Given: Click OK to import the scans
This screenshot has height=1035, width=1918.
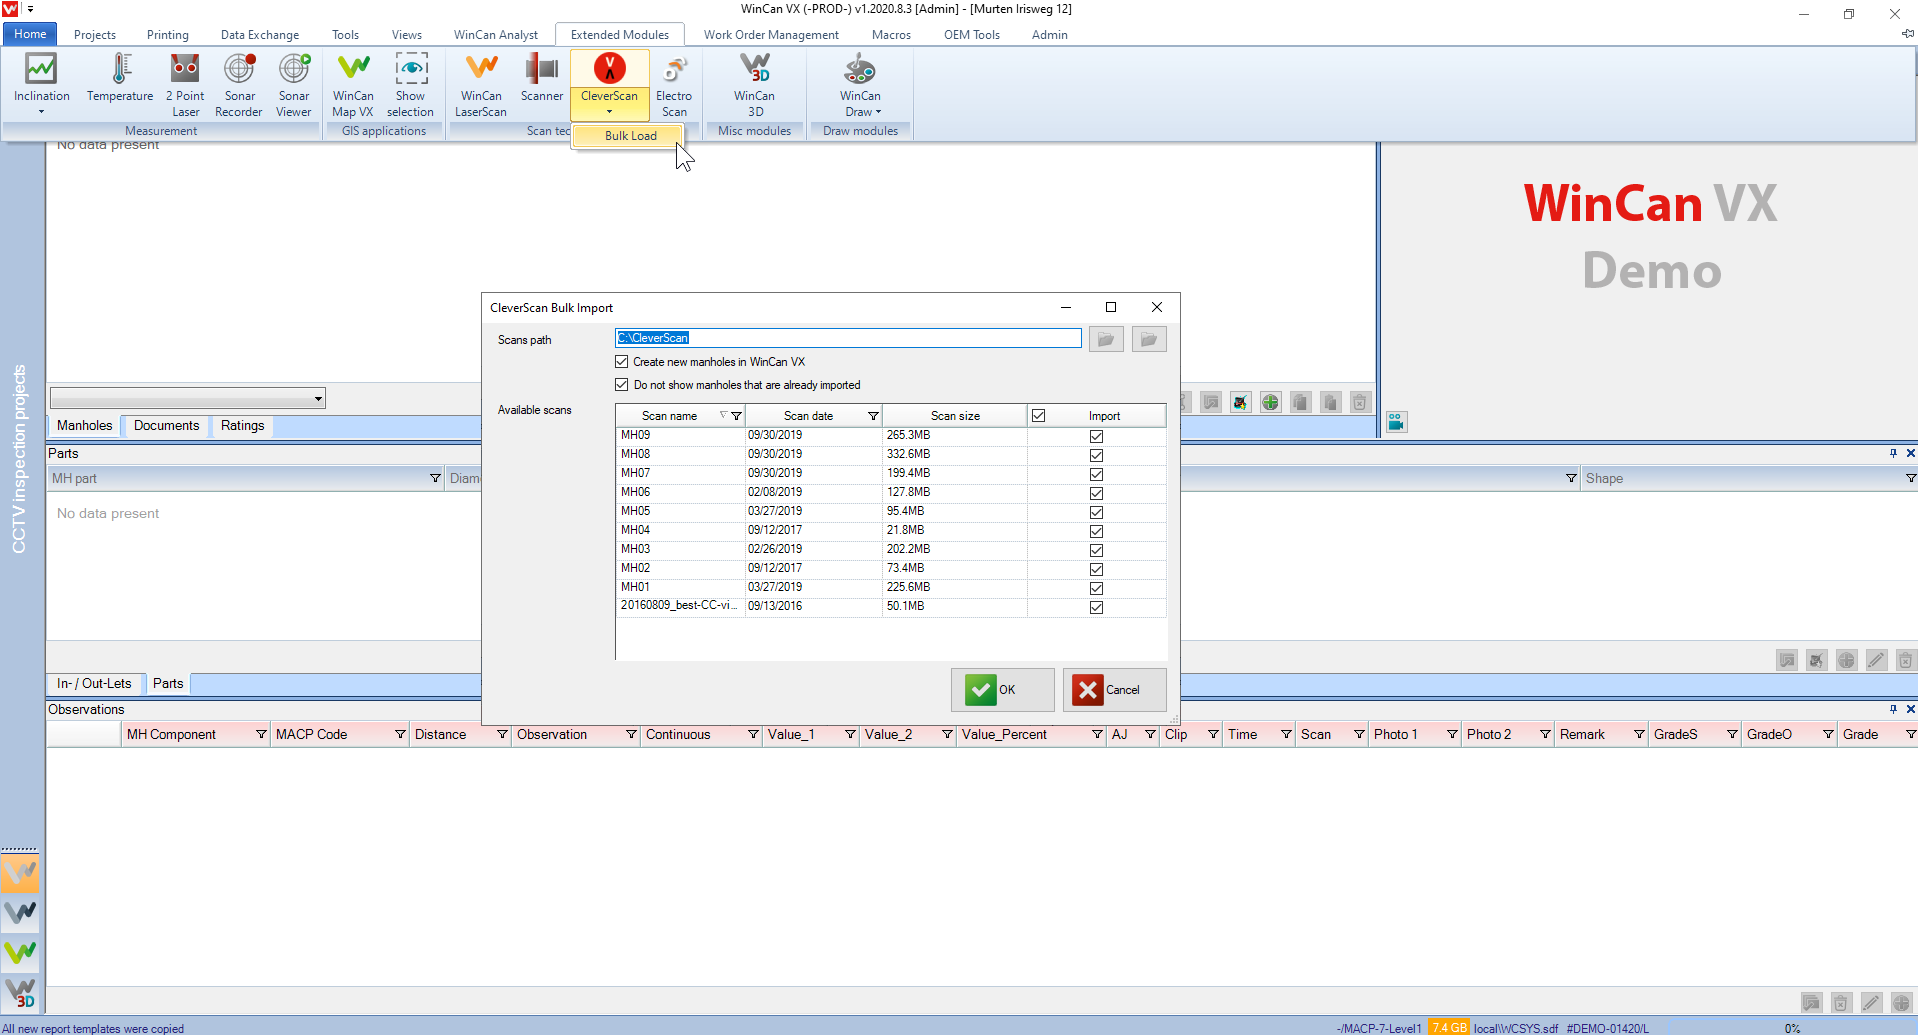Looking at the screenshot, I should pos(1001,689).
